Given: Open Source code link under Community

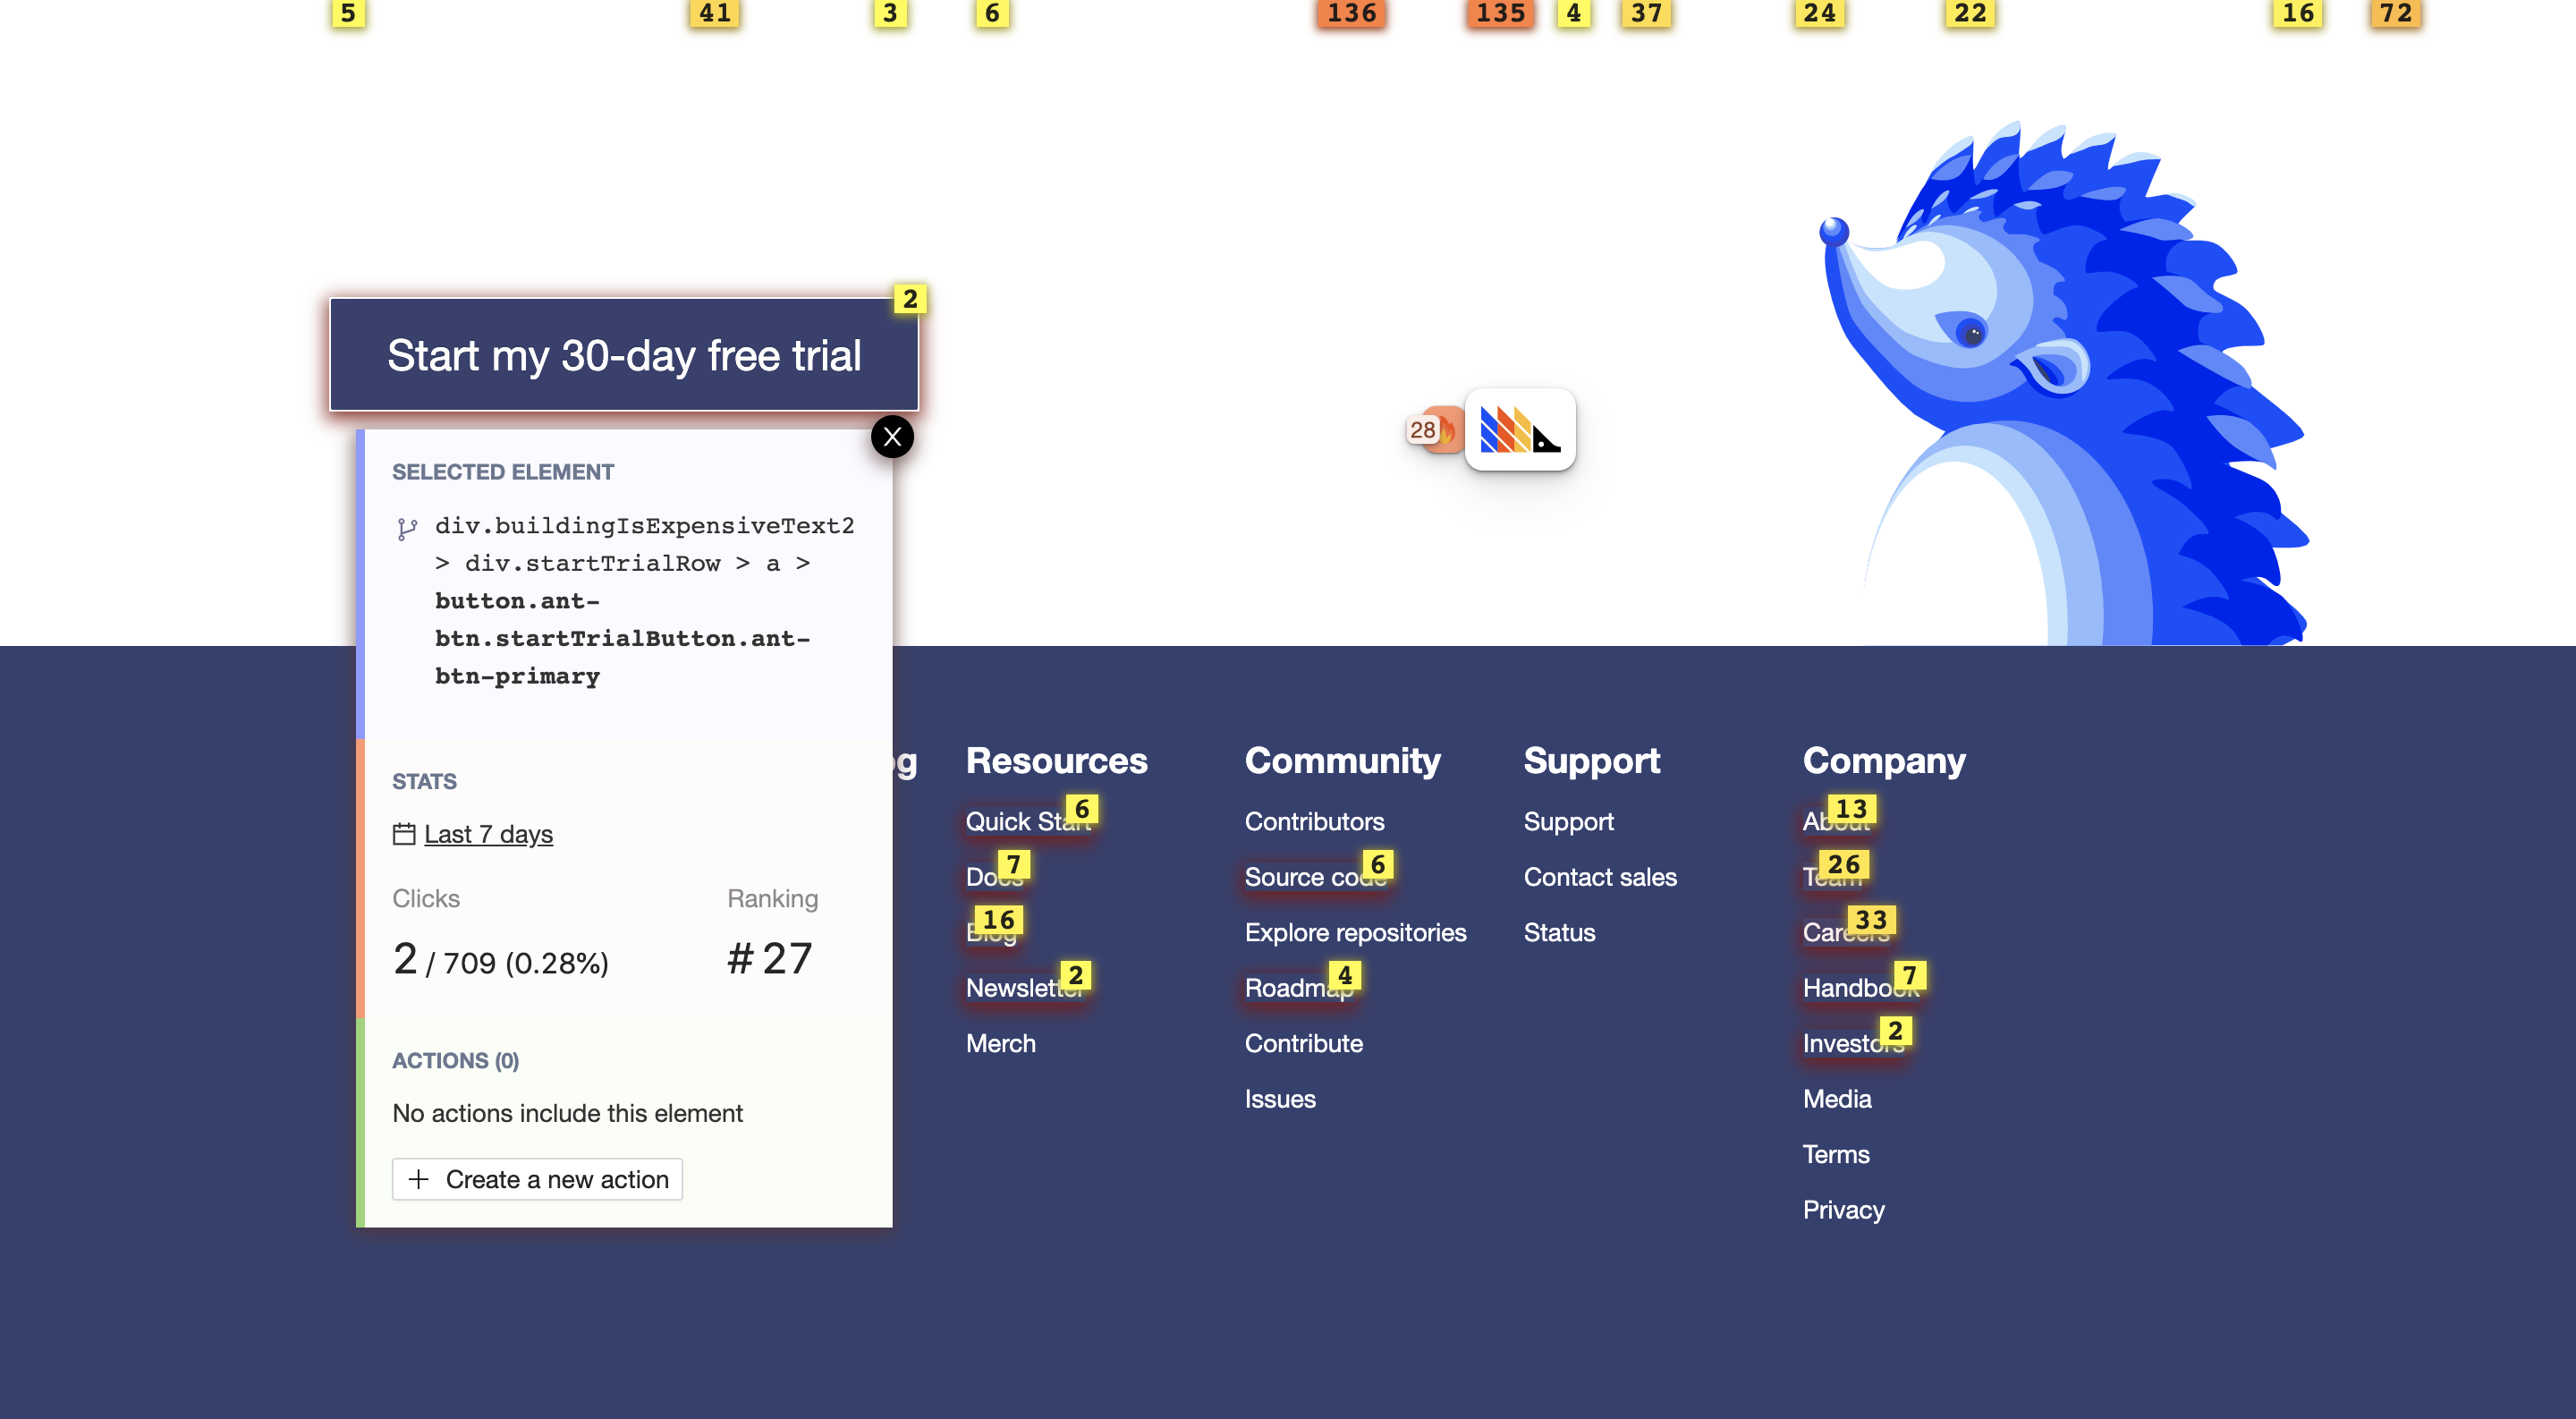Looking at the screenshot, I should 1300,877.
